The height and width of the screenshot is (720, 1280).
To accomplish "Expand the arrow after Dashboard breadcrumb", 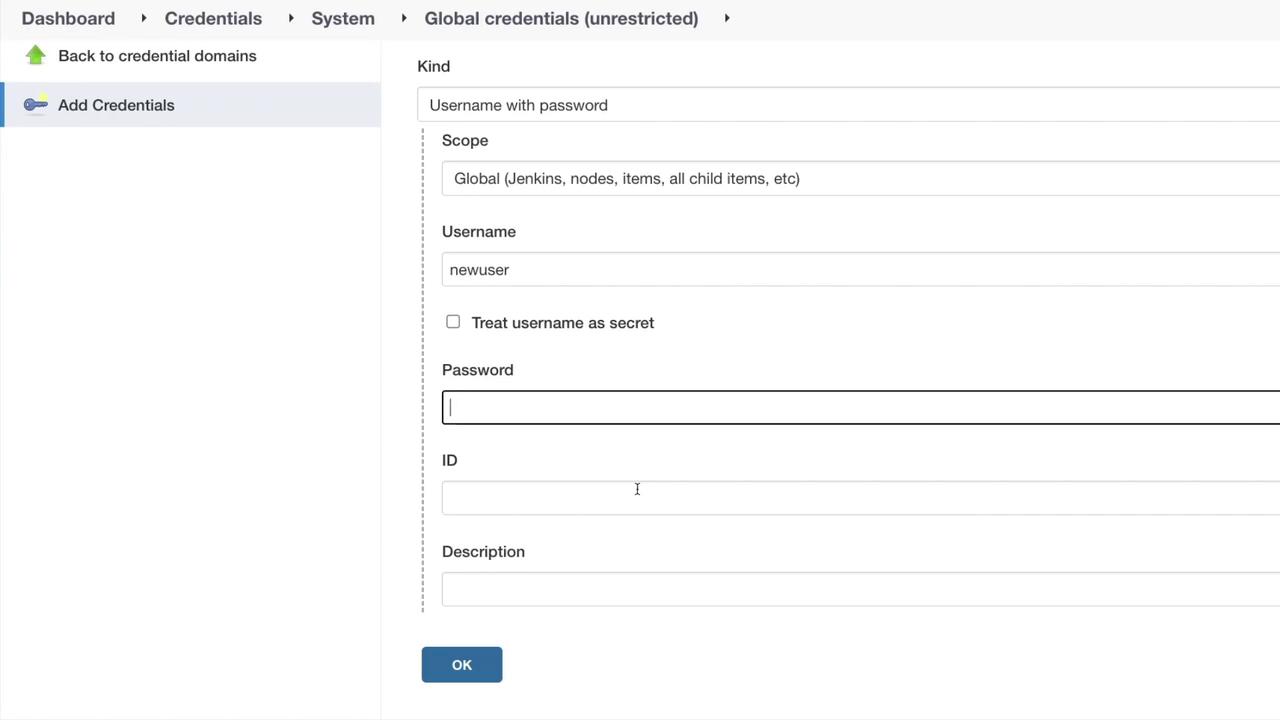I will point(144,18).
